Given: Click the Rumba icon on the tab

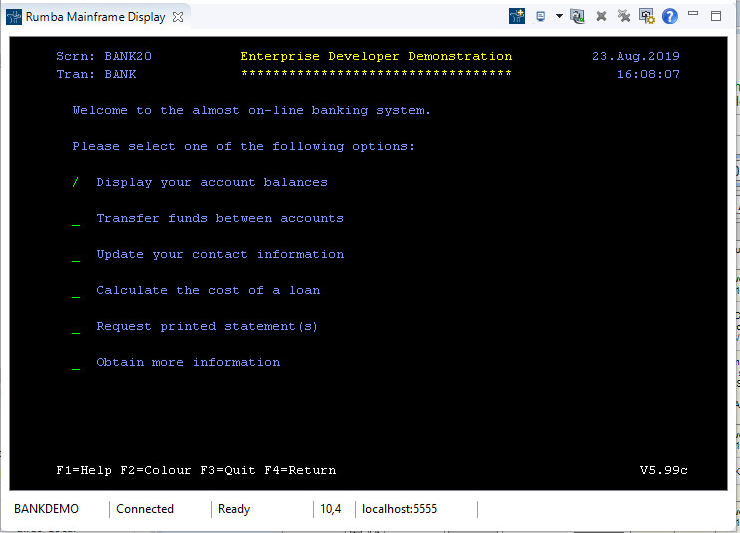Looking at the screenshot, I should (x=14, y=17).
